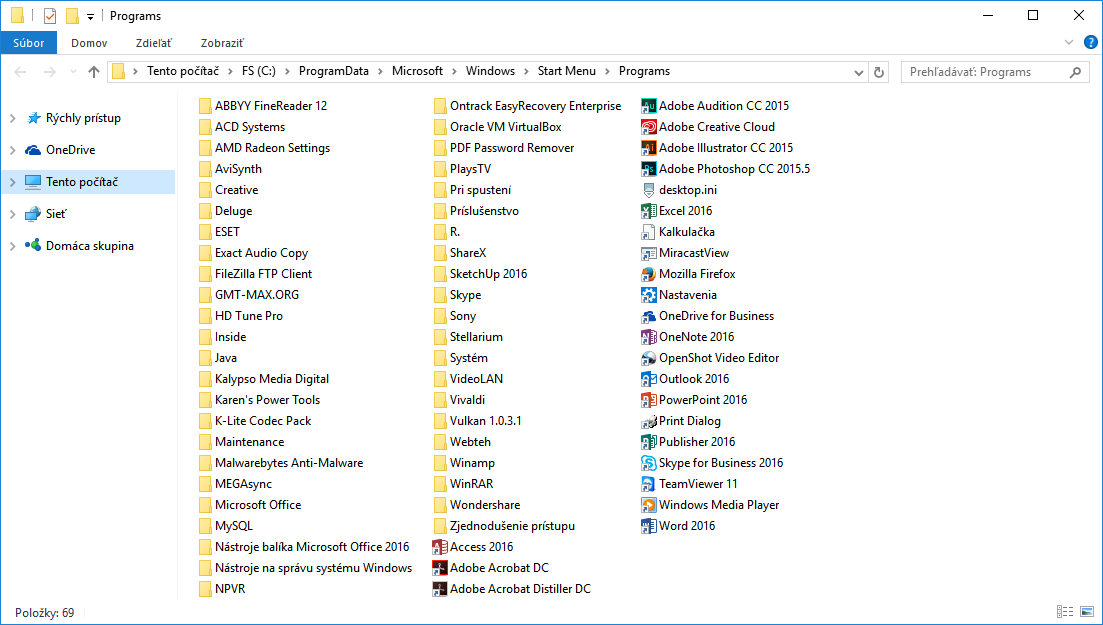Image resolution: width=1103 pixels, height=625 pixels.
Task: Switch to the Zobraziť ribbon tab
Action: coord(222,43)
